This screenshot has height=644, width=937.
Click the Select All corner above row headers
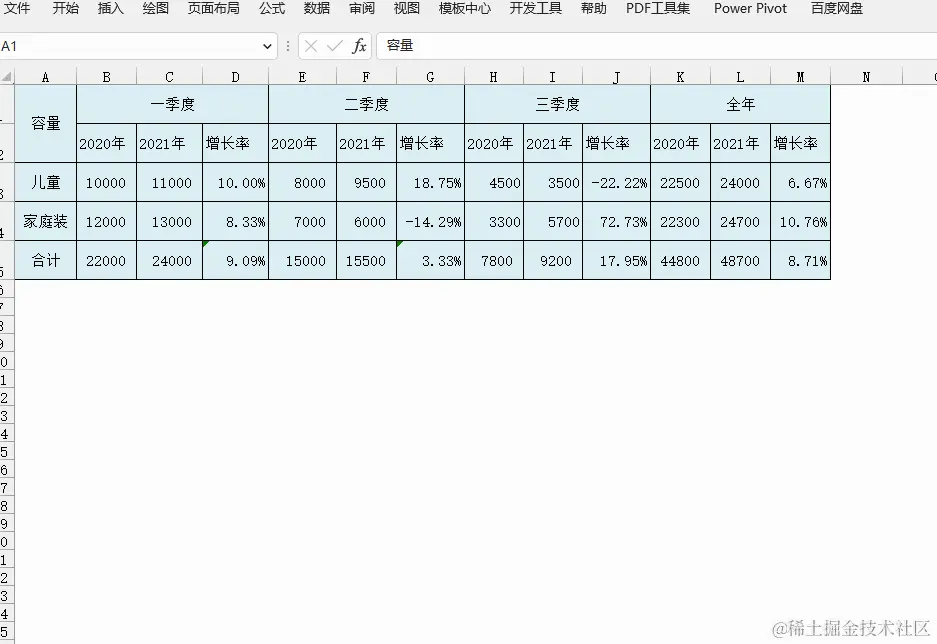[x=8, y=76]
